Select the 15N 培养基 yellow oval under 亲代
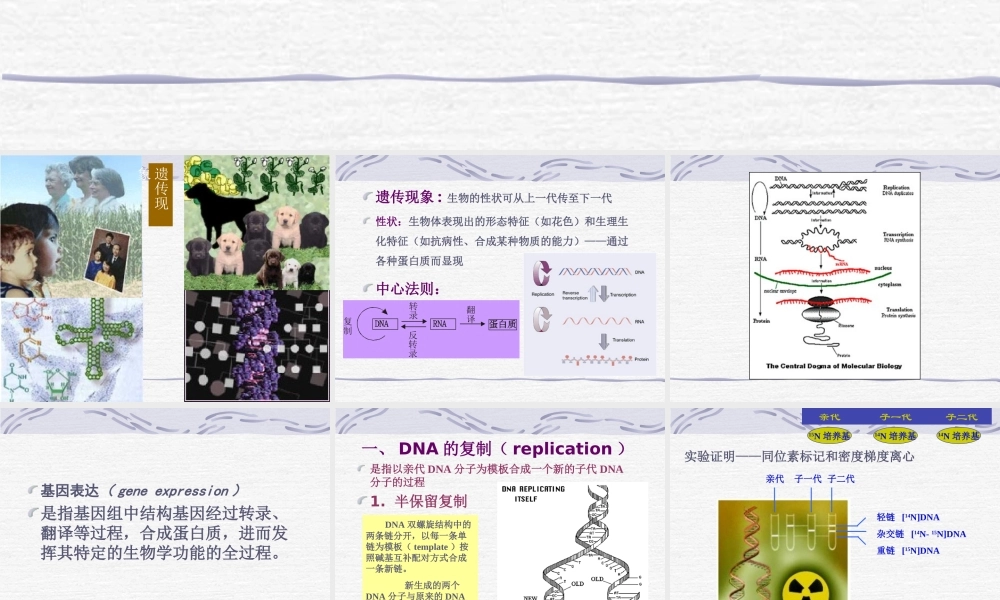This screenshot has width=1000, height=600. (828, 436)
